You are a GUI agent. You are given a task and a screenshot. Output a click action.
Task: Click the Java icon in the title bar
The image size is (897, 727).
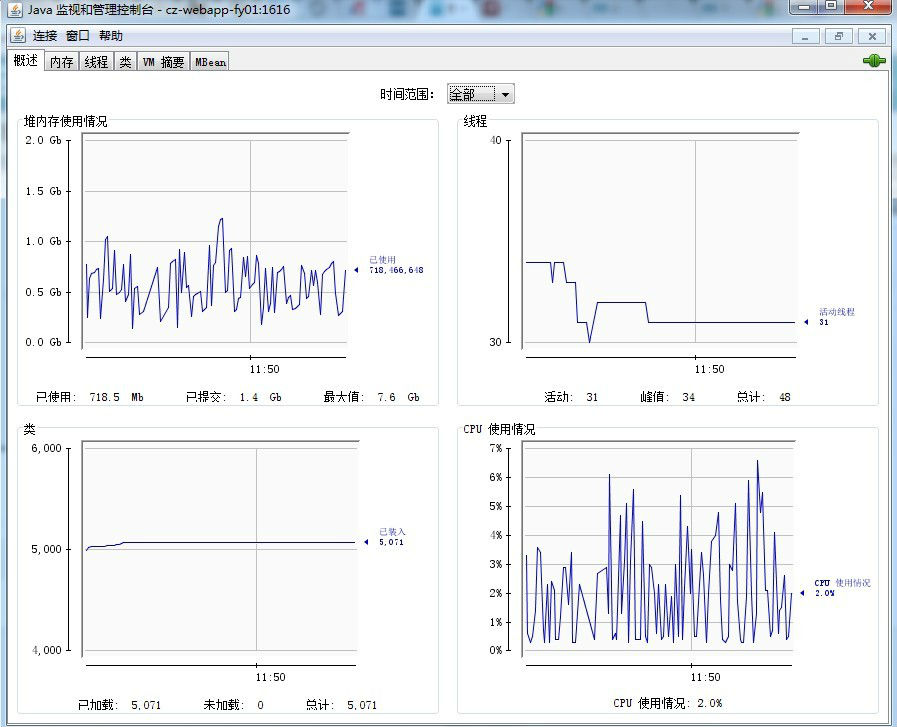tap(15, 9)
